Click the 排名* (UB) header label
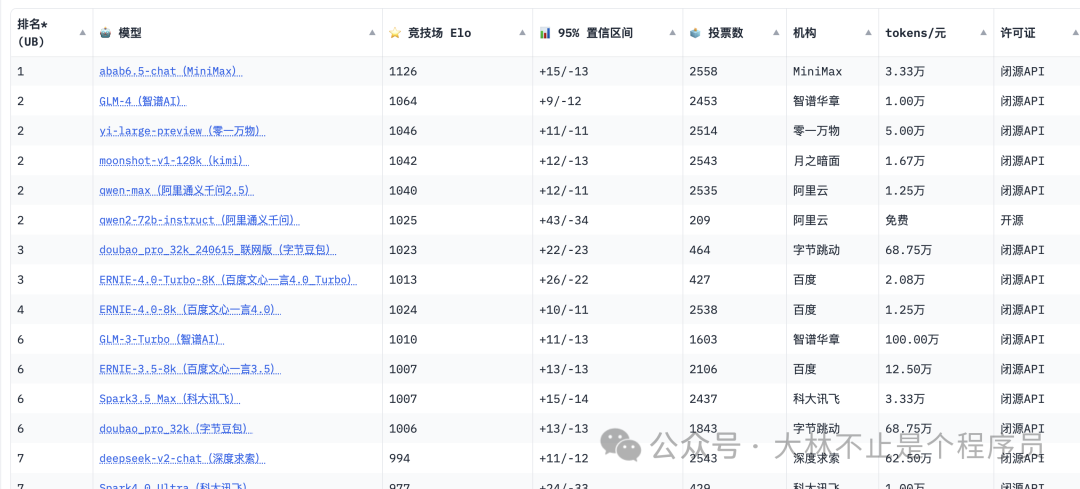This screenshot has height=489, width=1080. point(32,32)
